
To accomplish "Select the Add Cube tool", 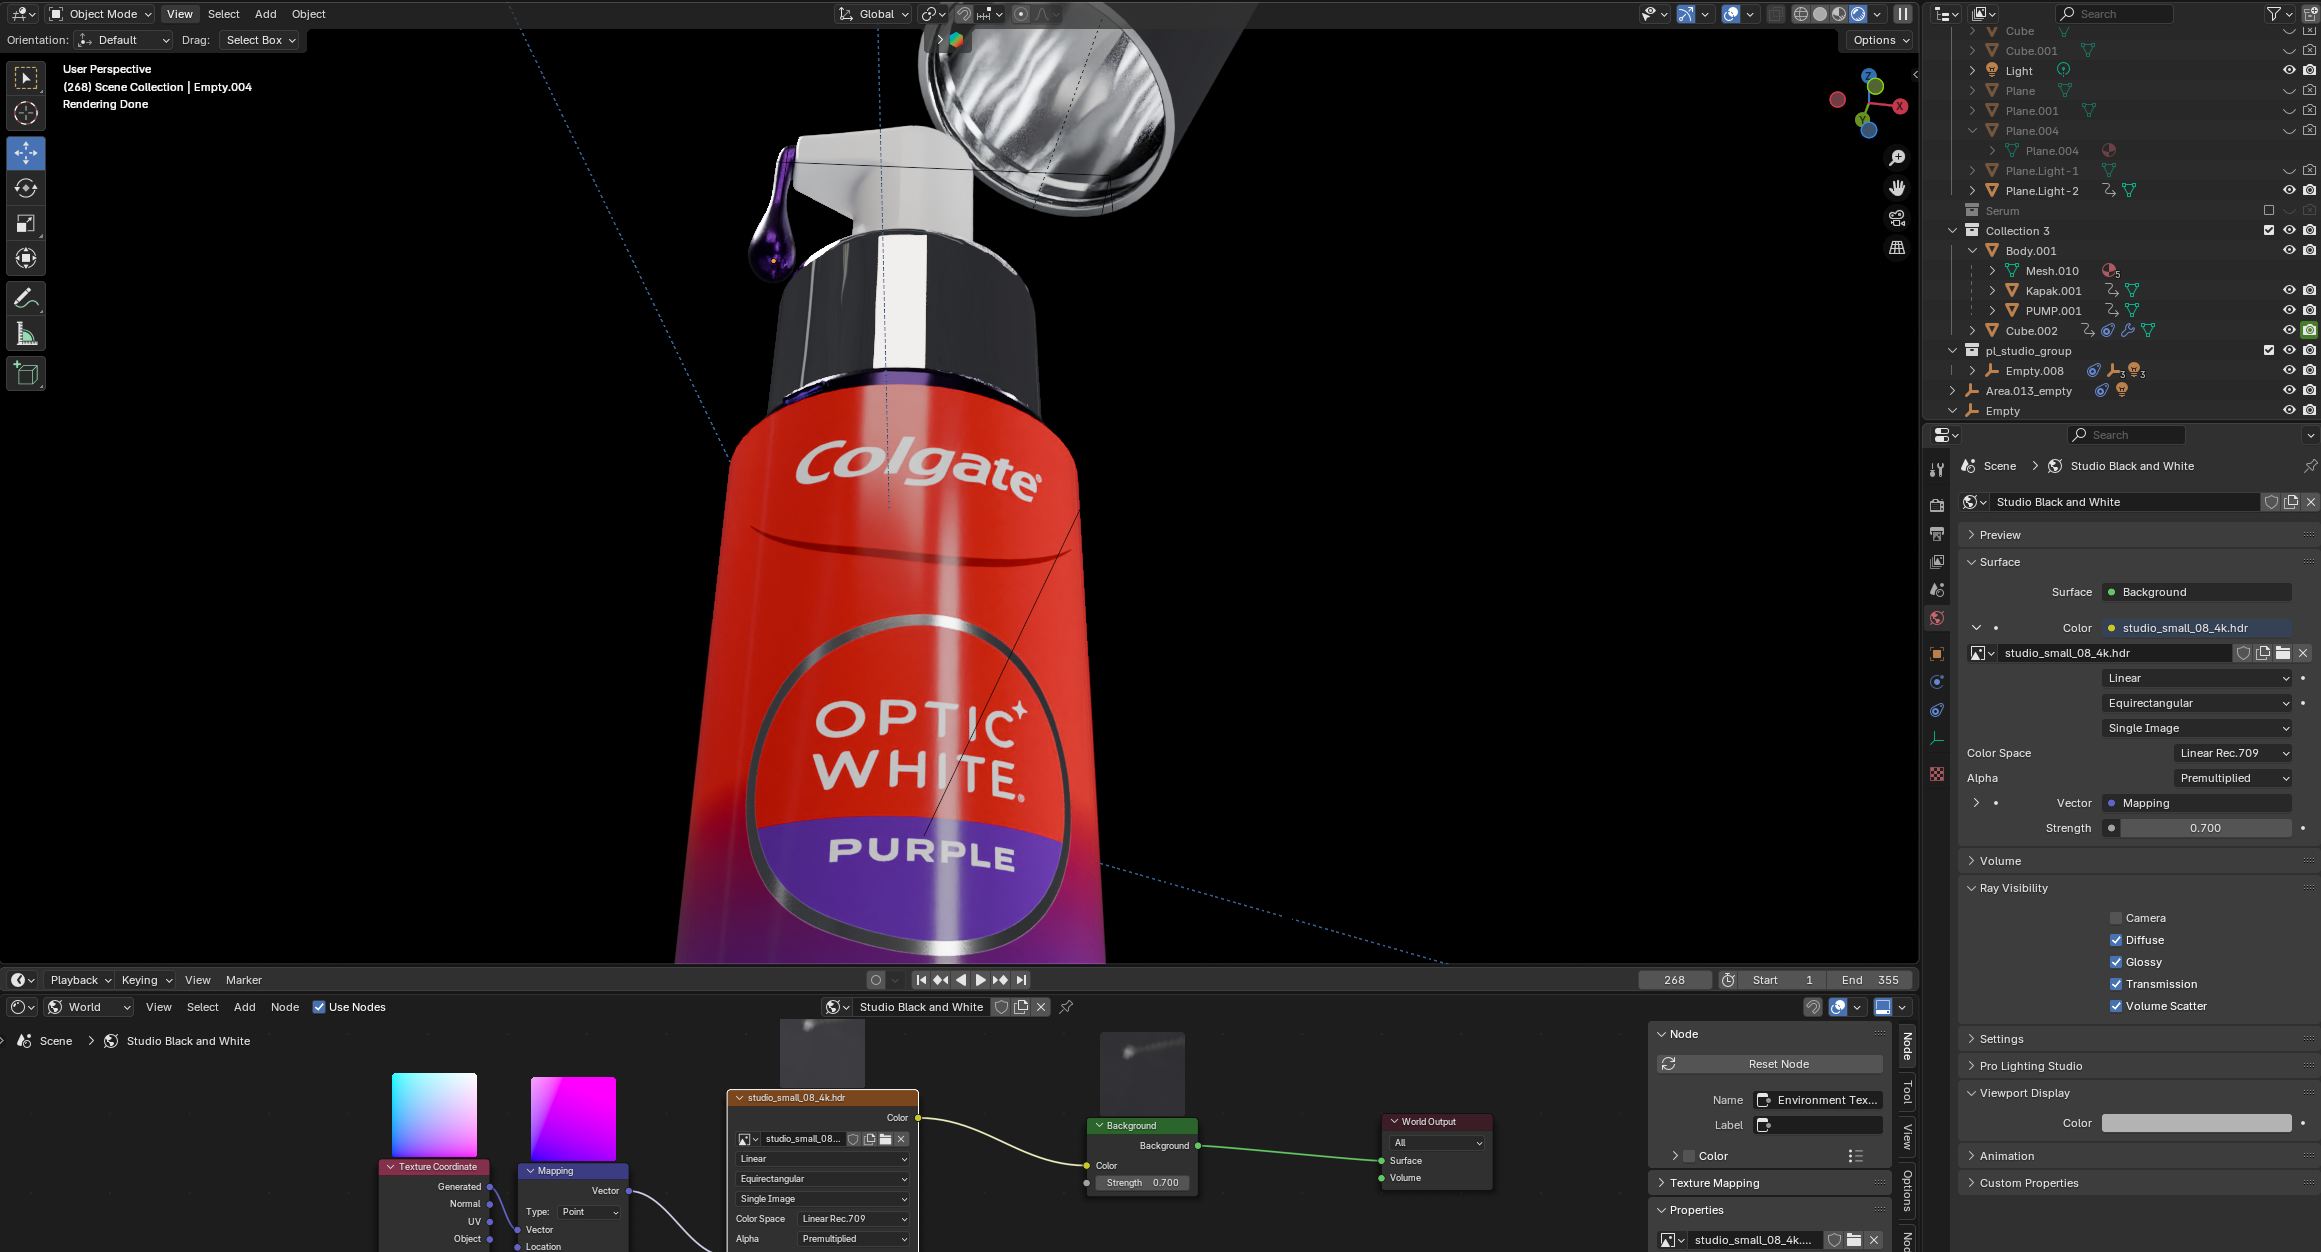I will point(26,374).
